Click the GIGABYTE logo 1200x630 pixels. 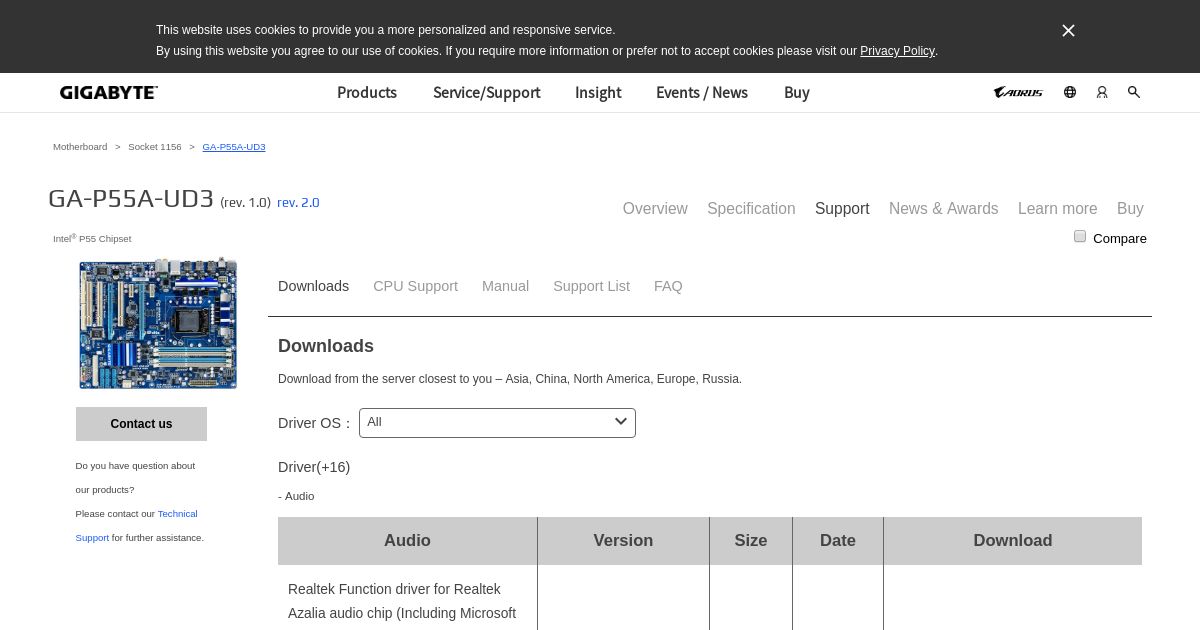click(x=109, y=92)
